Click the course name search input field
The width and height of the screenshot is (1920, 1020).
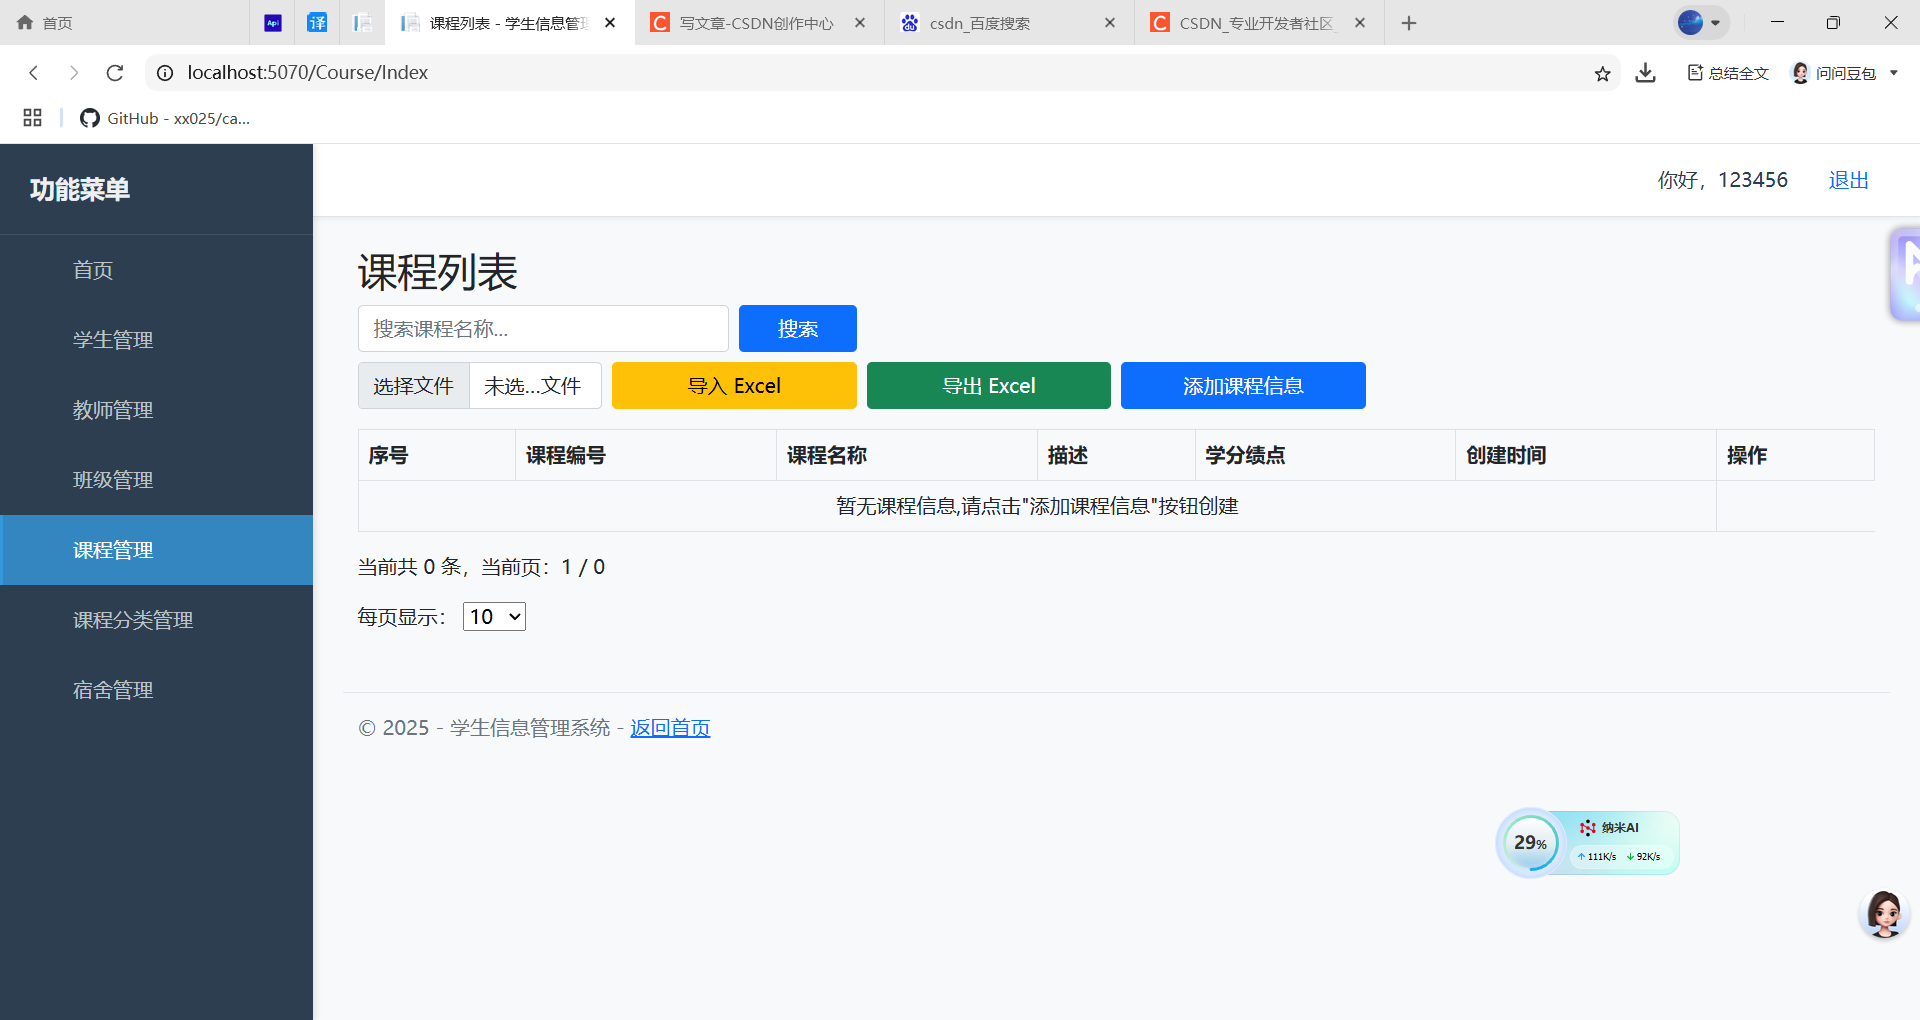coord(543,328)
